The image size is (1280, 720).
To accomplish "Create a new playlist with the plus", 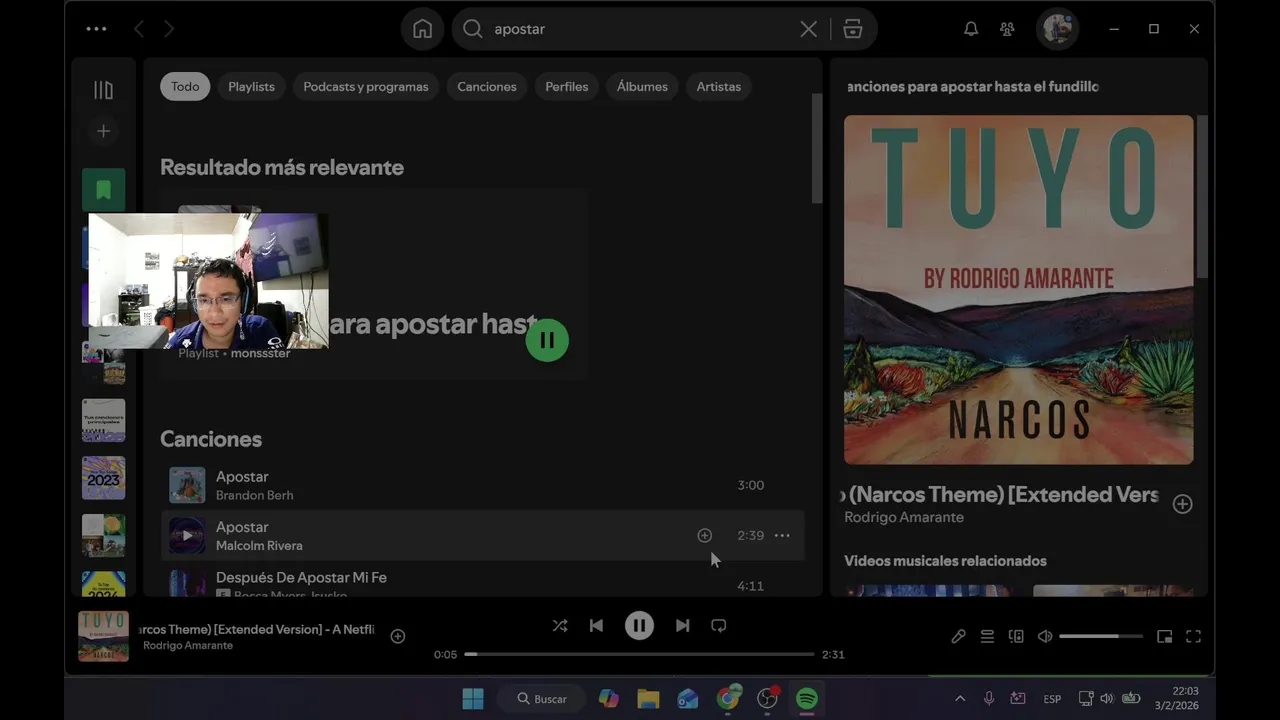I will (103, 131).
